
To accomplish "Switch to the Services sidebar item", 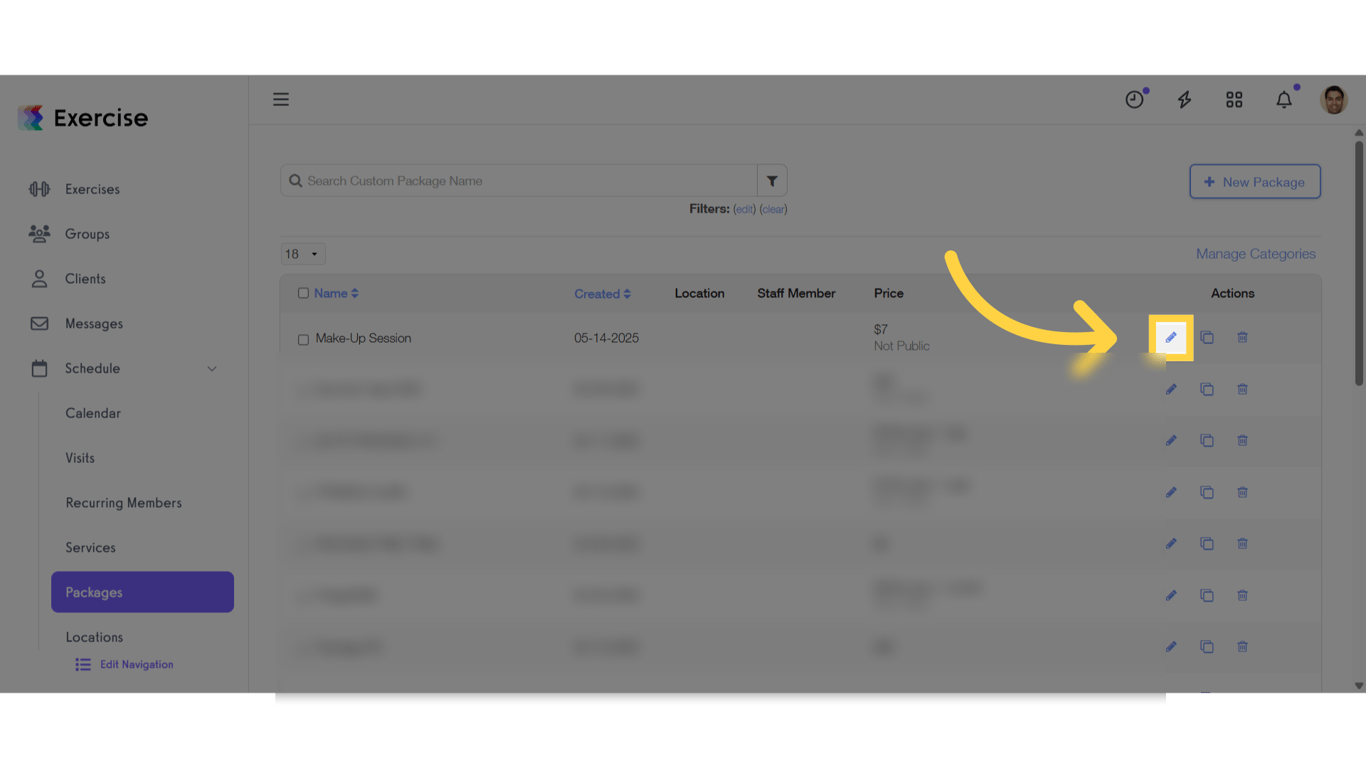I will 90,547.
